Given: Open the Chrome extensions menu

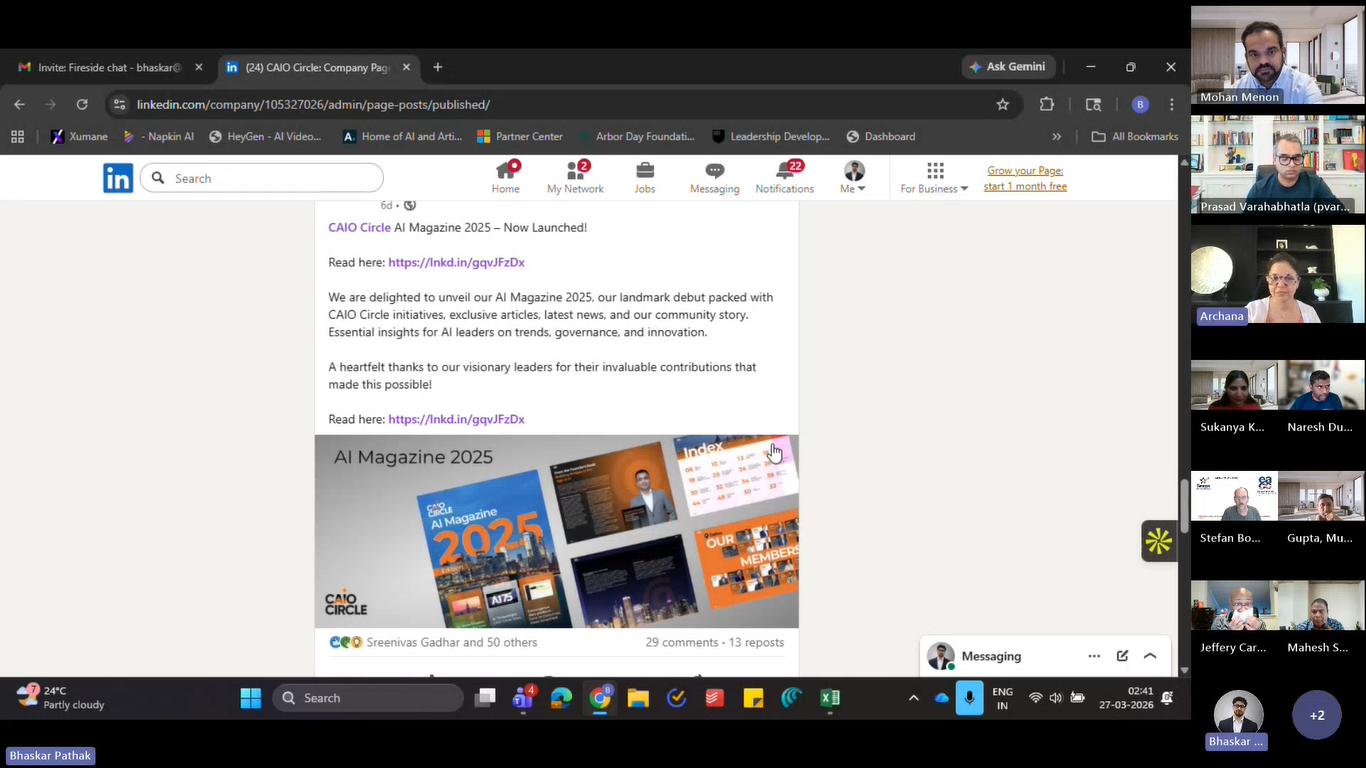Looking at the screenshot, I should pyautogui.click(x=1047, y=104).
